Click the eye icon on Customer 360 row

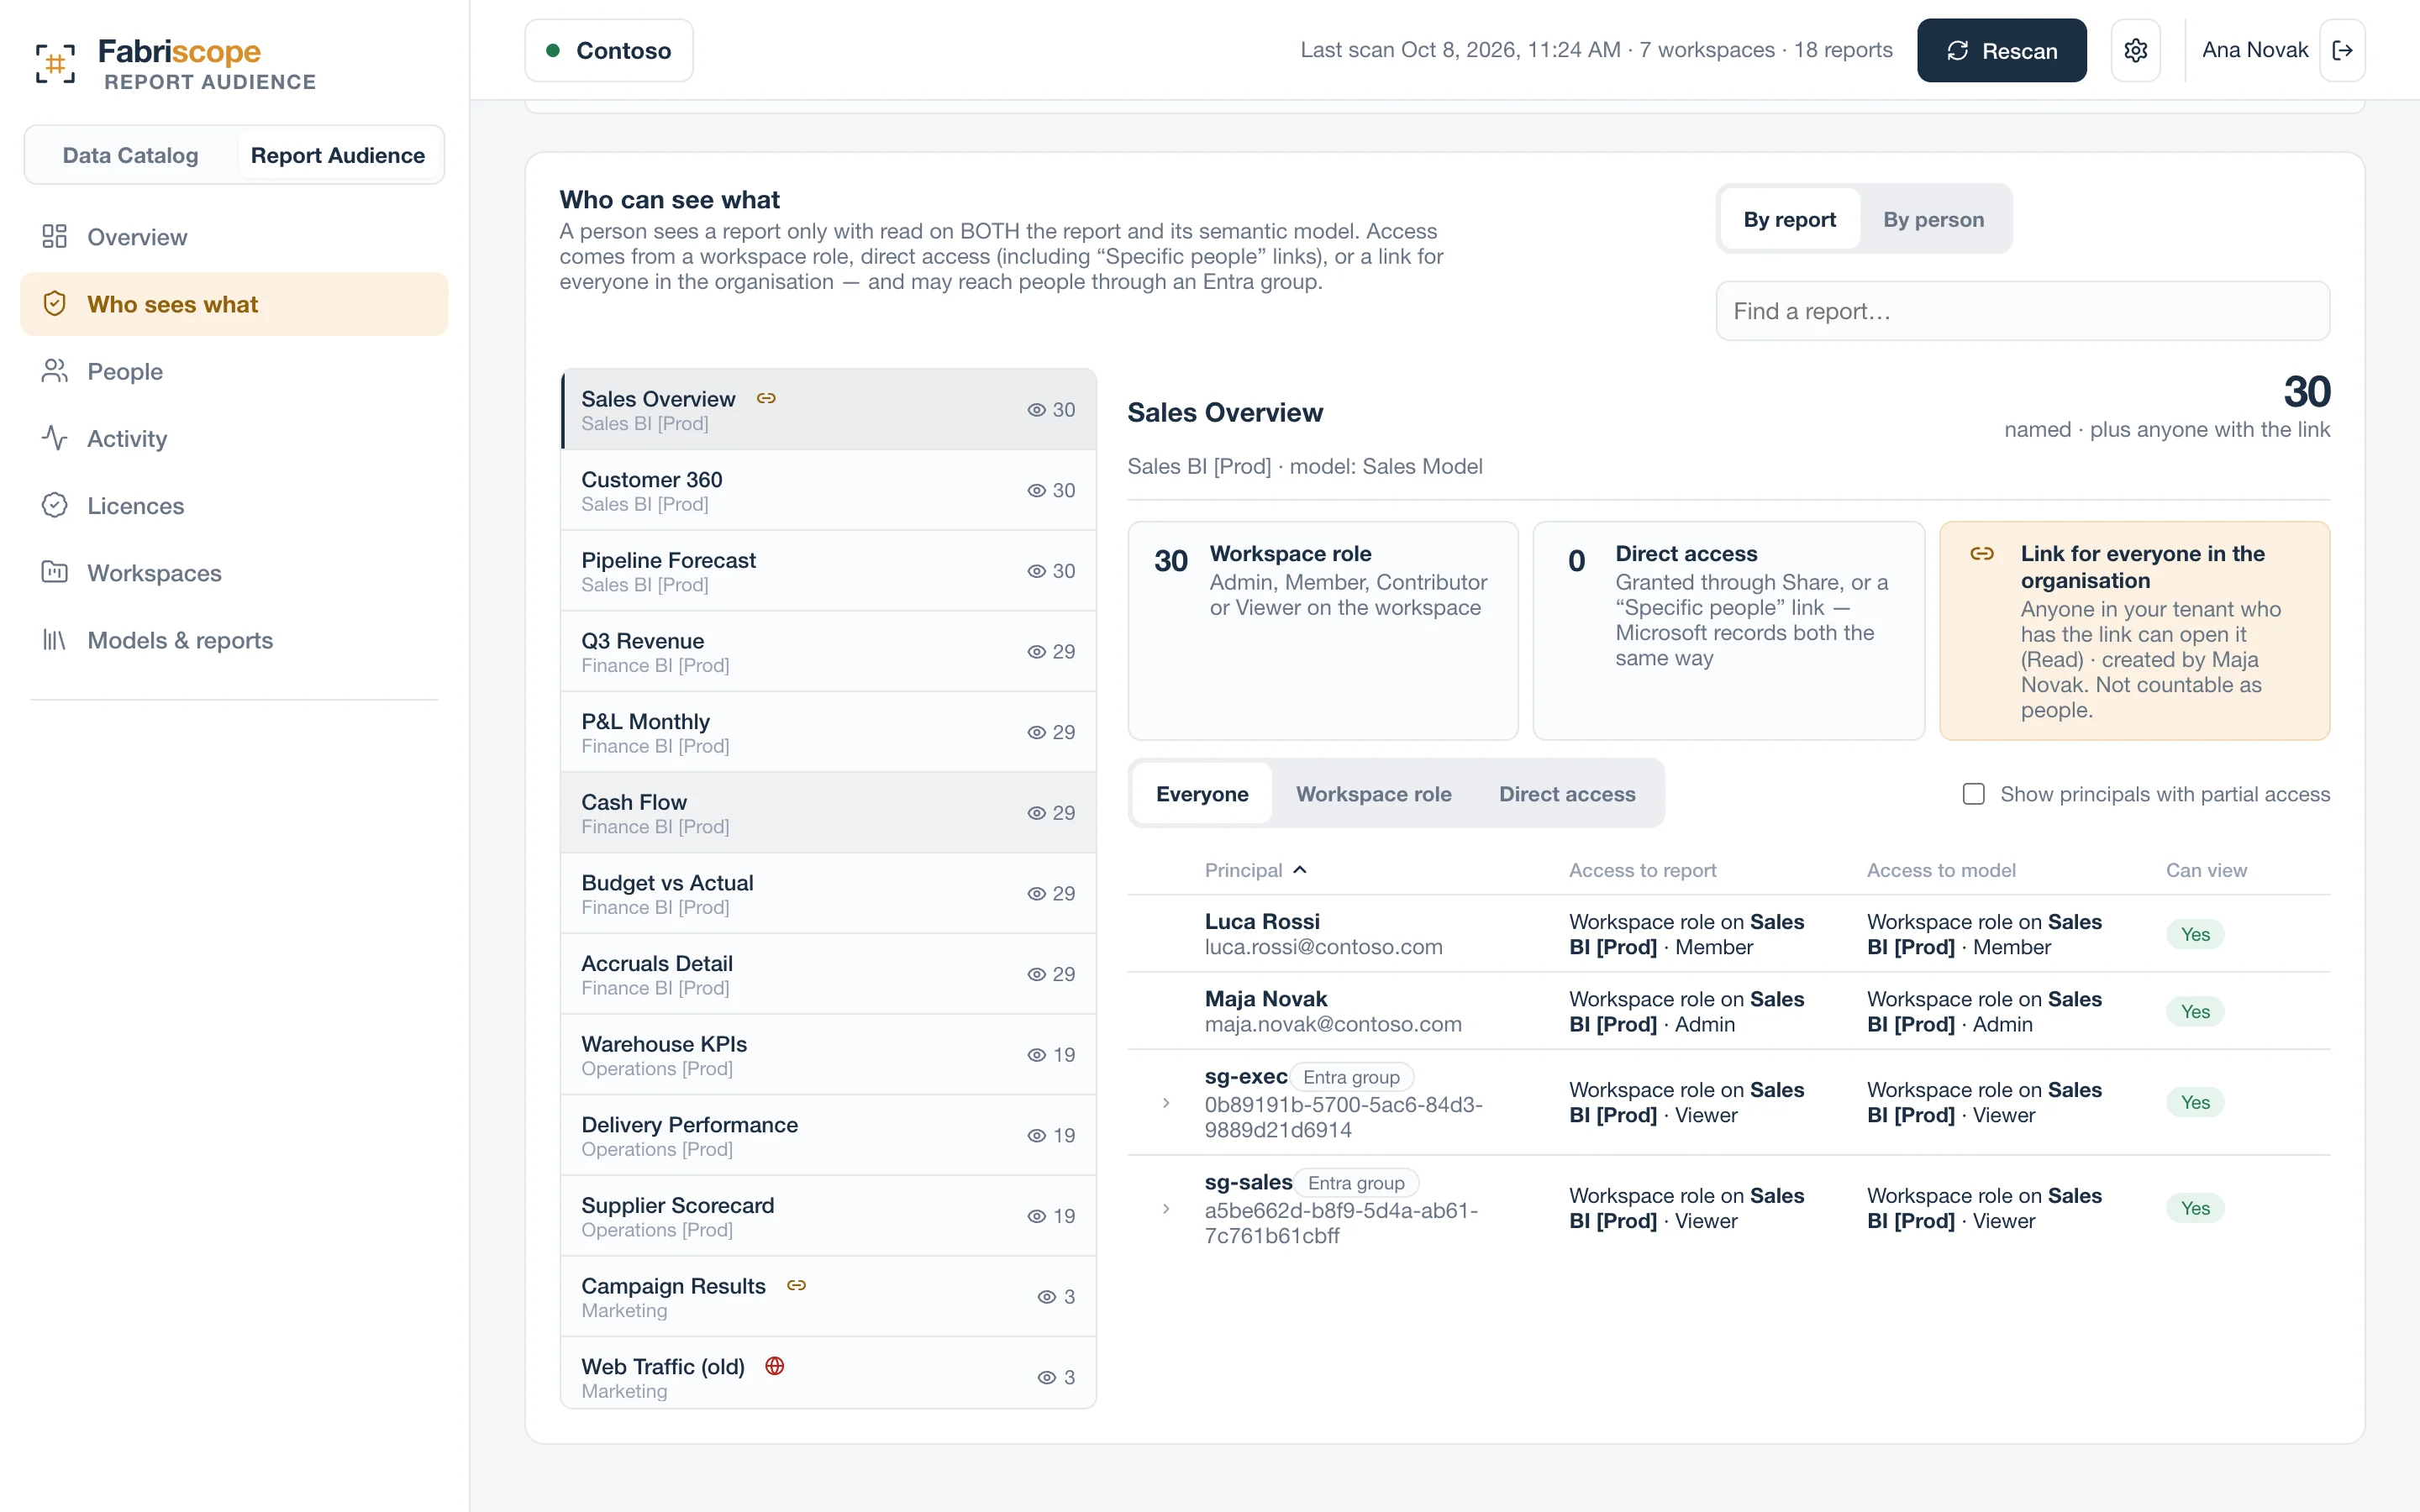(1036, 491)
